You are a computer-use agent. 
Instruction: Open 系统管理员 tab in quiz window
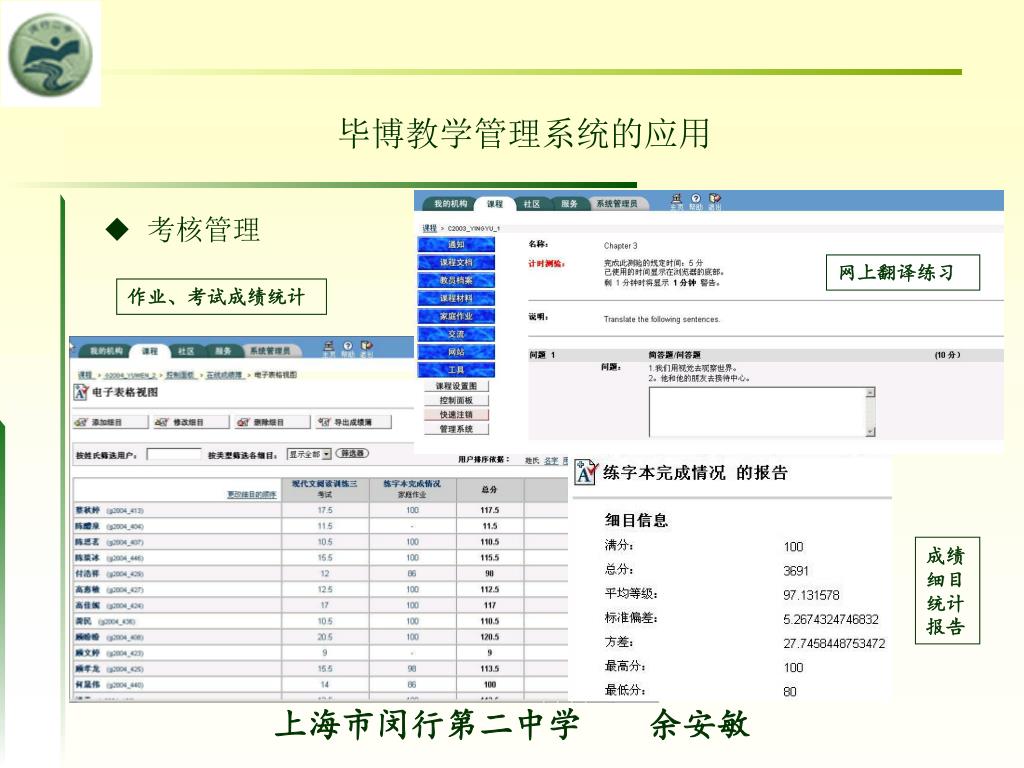616,204
